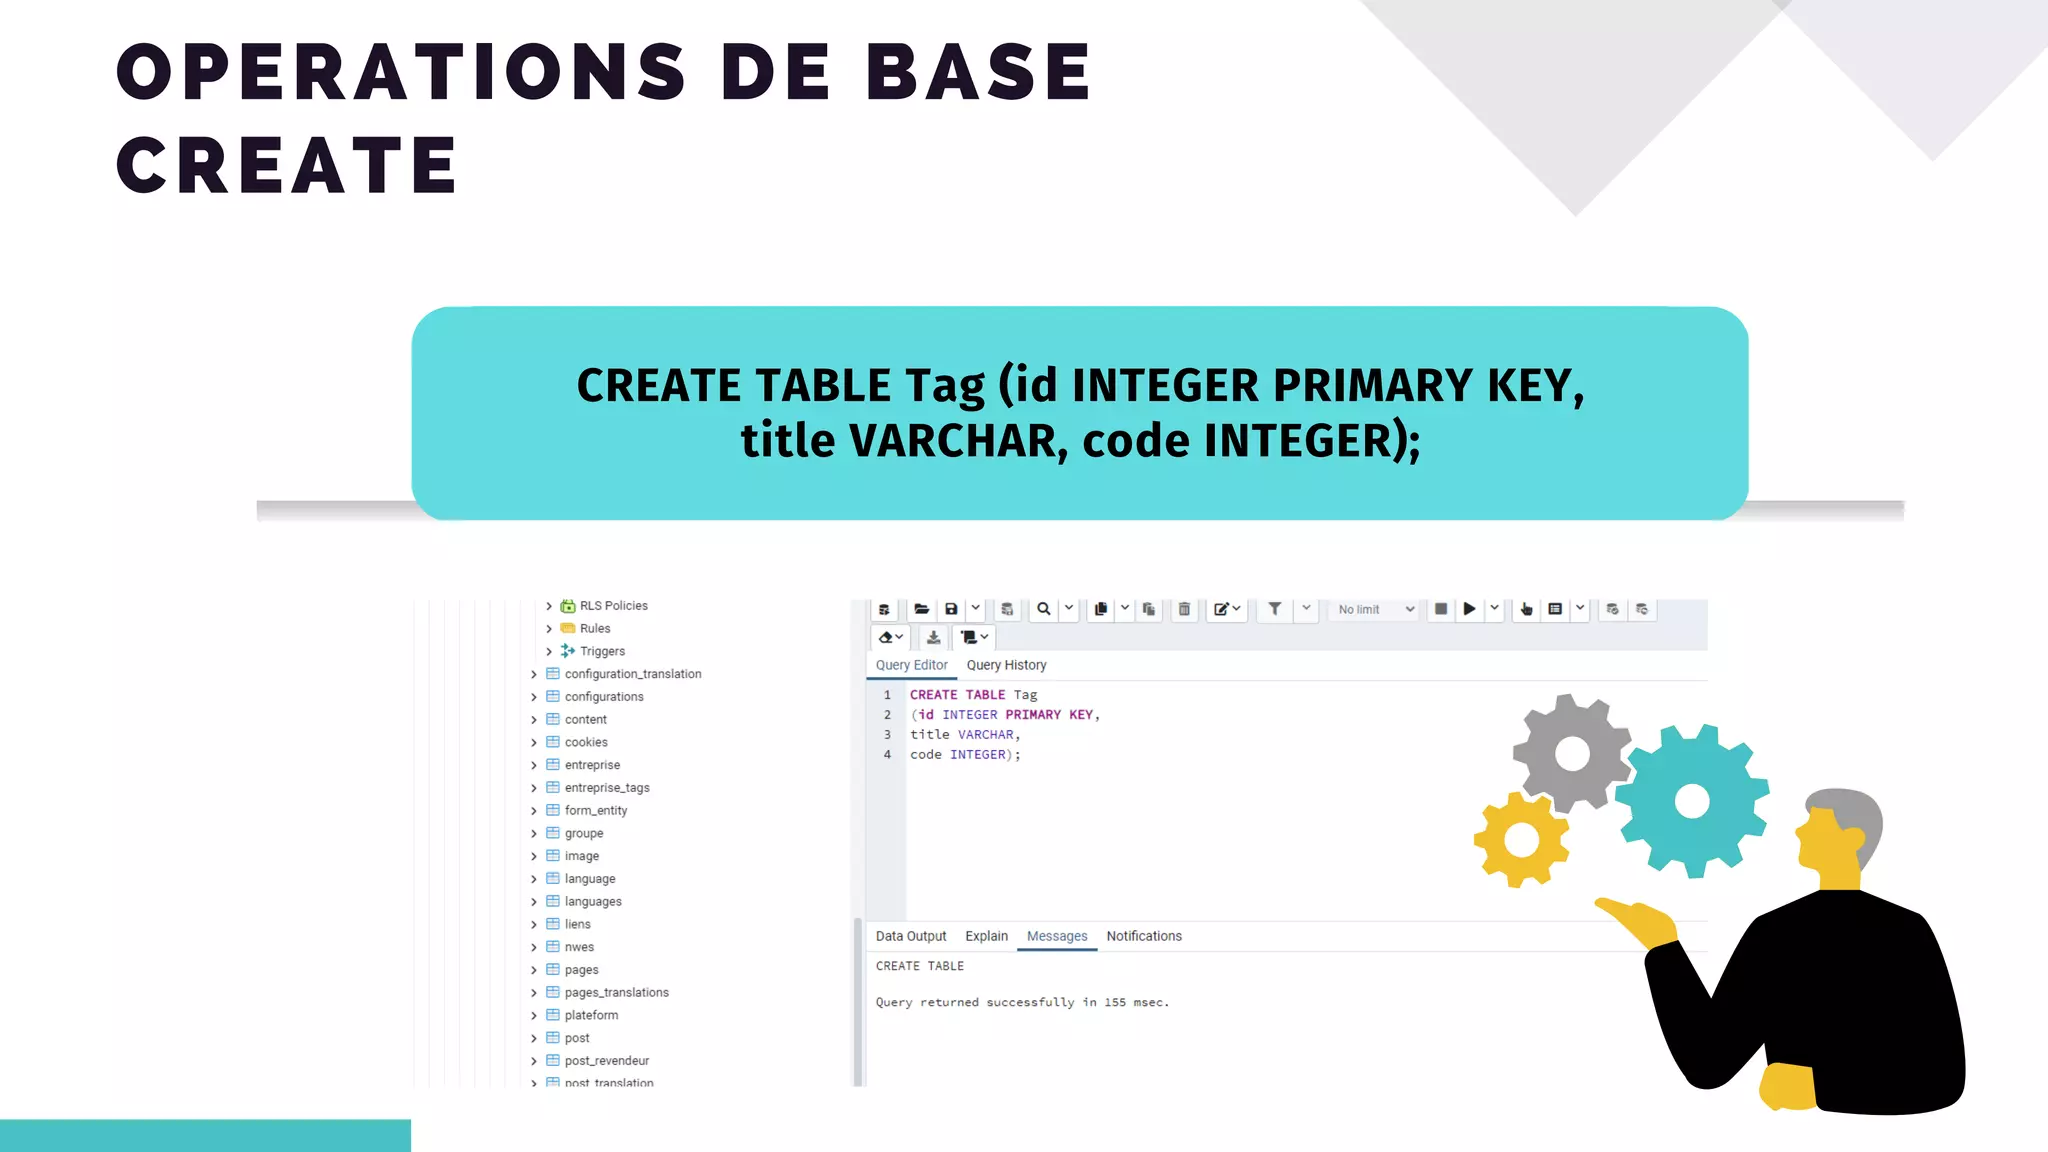This screenshot has width=2048, height=1152.
Task: Click the Delete trash icon
Action: click(1184, 609)
